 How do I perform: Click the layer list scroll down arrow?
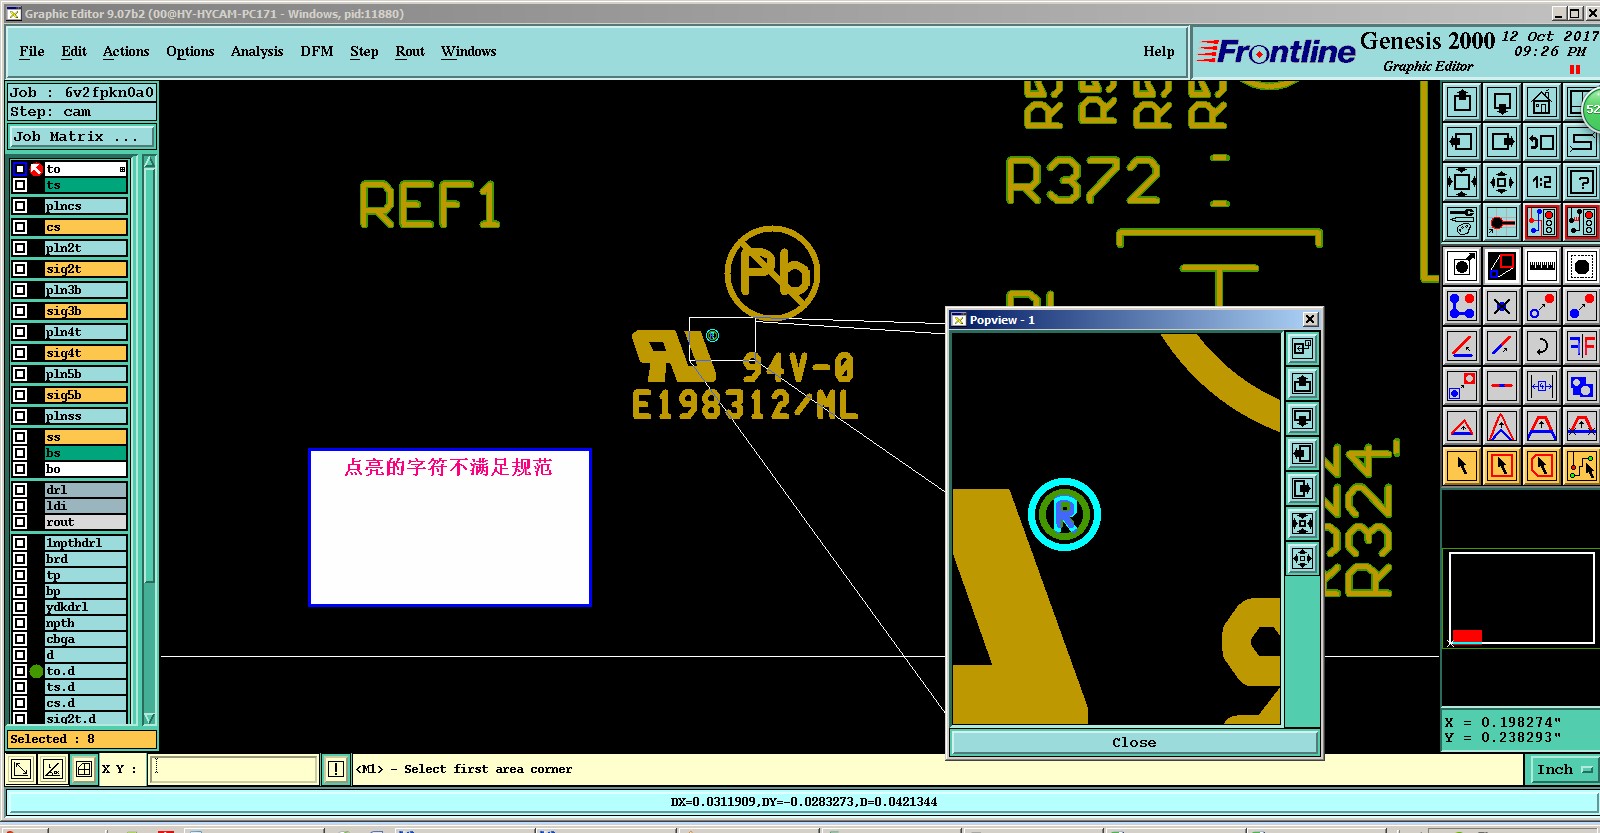pyautogui.click(x=150, y=718)
